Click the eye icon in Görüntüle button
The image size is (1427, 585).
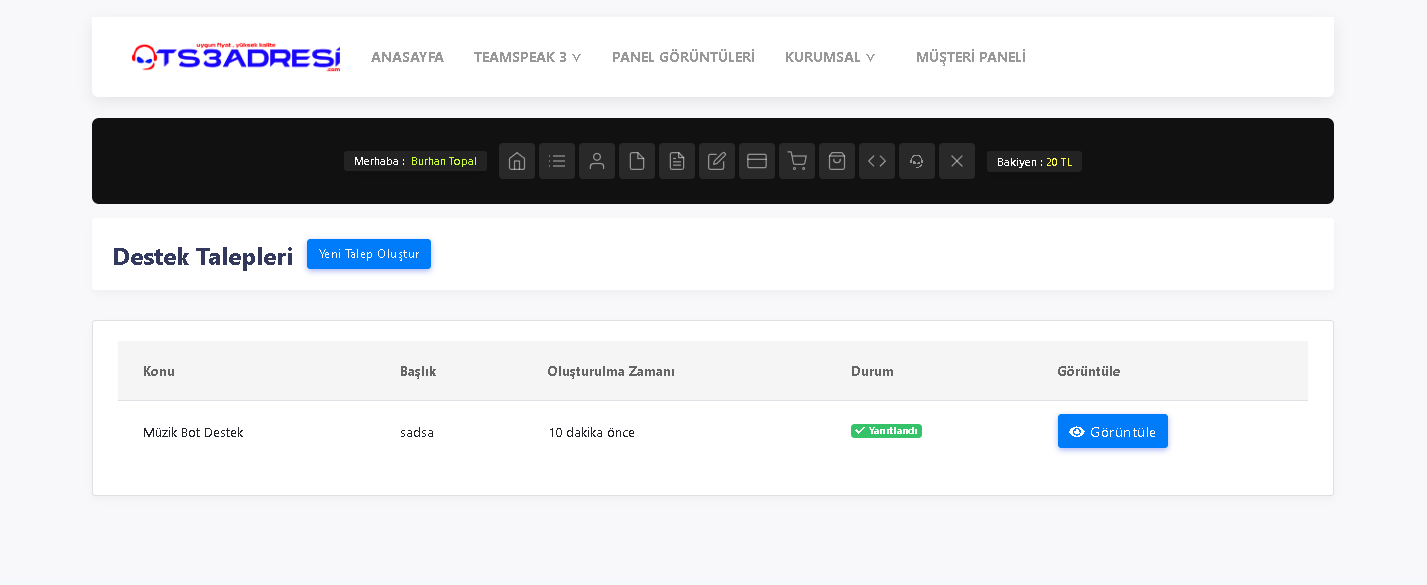coord(1077,432)
